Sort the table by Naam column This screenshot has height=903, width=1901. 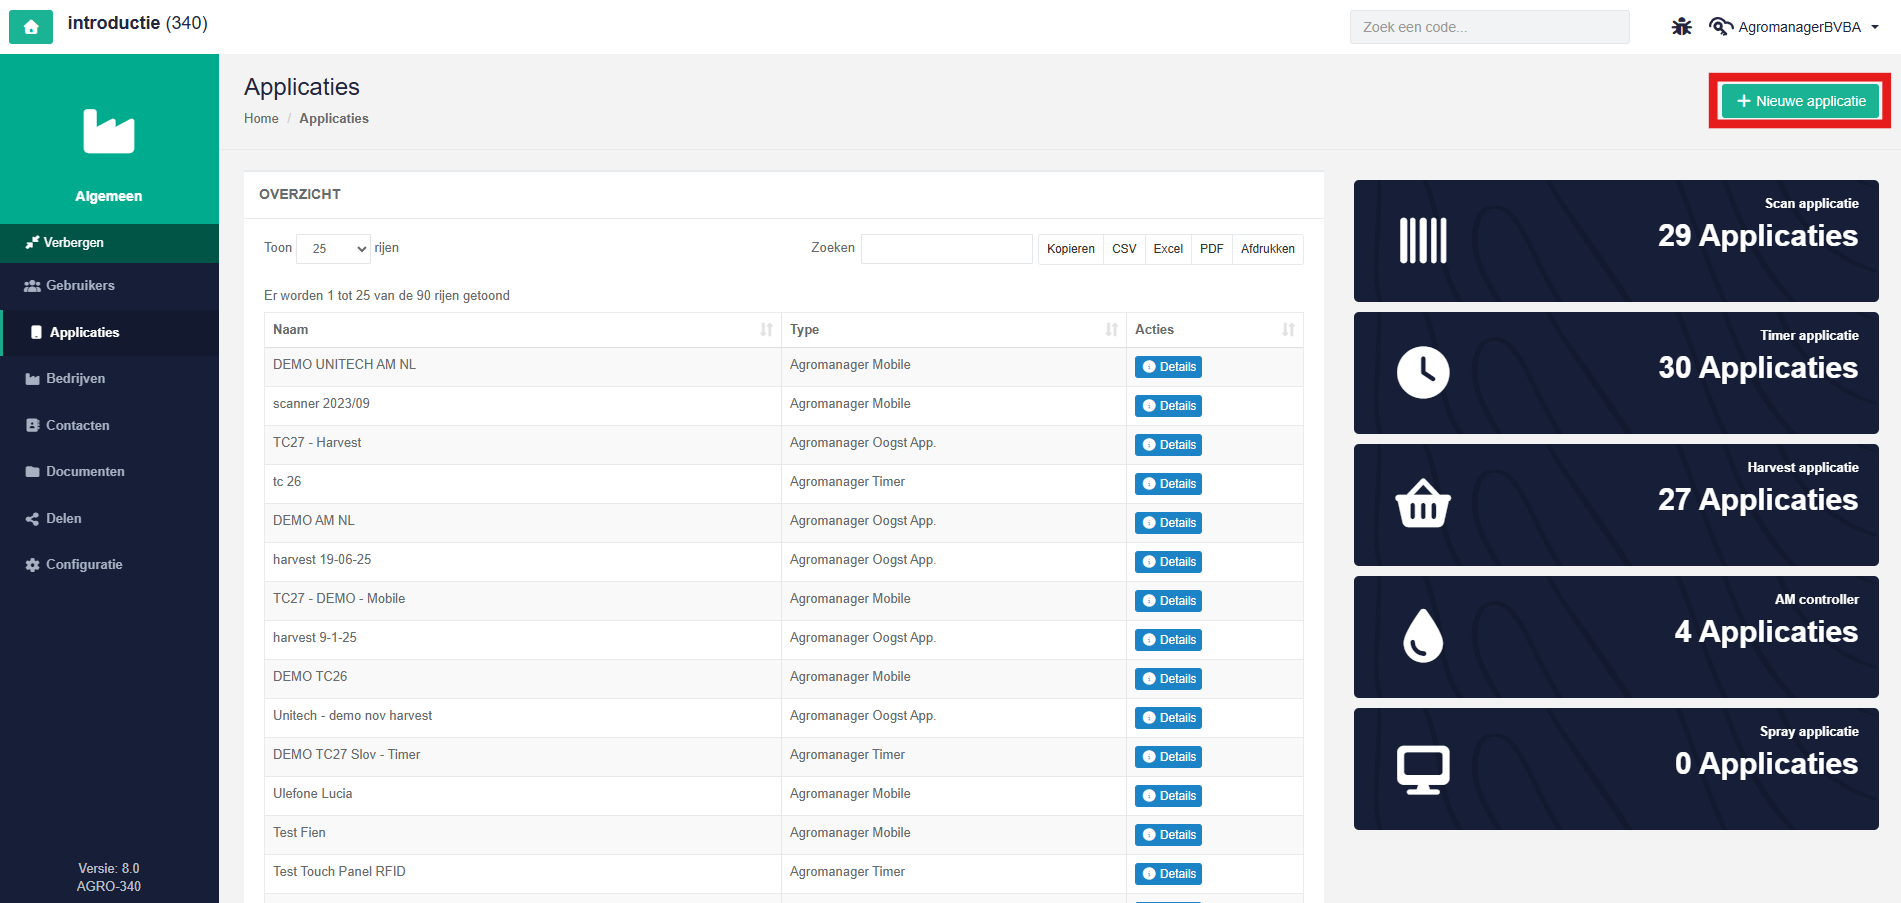coord(523,330)
